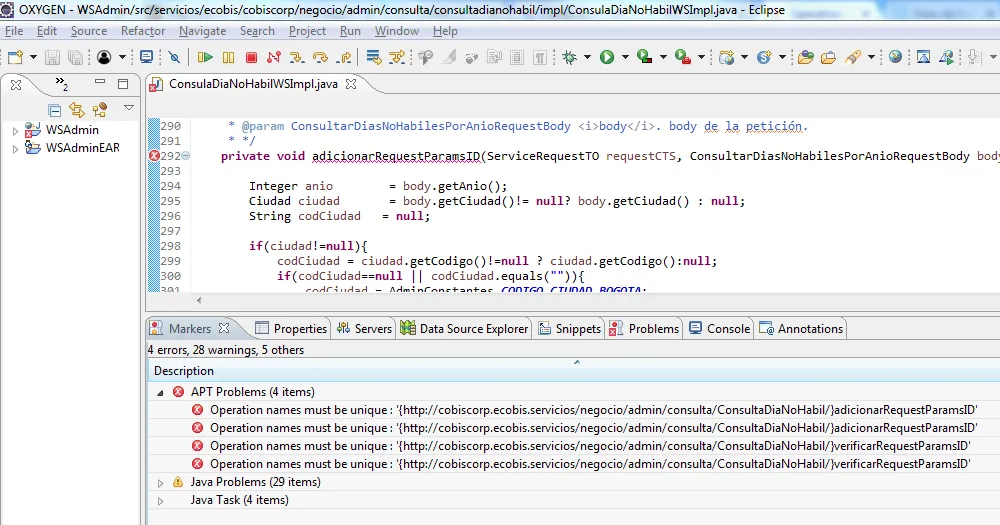Screen dimensions: 1000x525
Task: Click the red Terminate stop icon
Action: 251,57
